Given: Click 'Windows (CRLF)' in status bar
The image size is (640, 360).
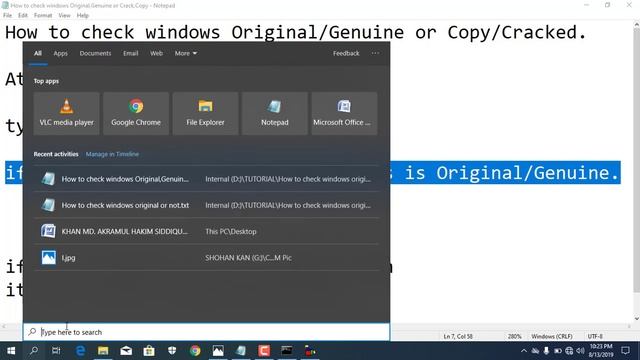Looking at the screenshot, I should point(551,336).
